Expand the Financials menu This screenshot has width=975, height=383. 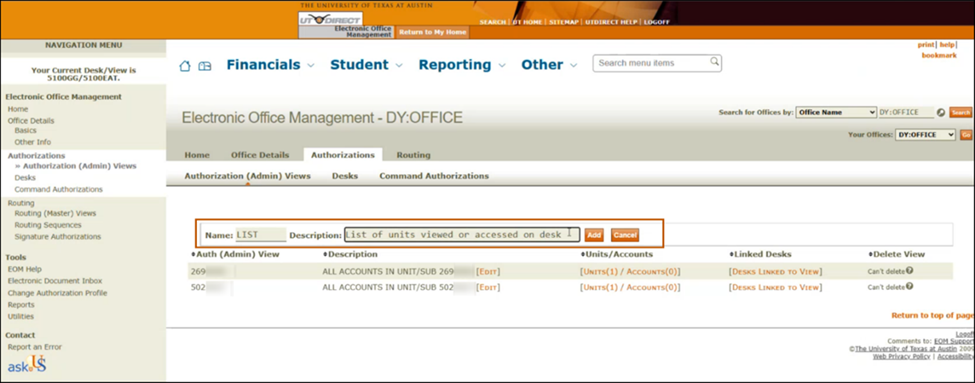(270, 65)
